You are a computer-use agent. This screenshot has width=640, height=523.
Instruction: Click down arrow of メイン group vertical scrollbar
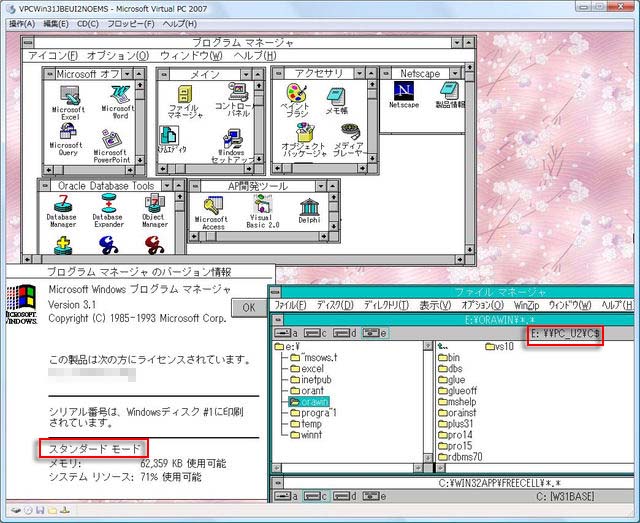tap(259, 159)
